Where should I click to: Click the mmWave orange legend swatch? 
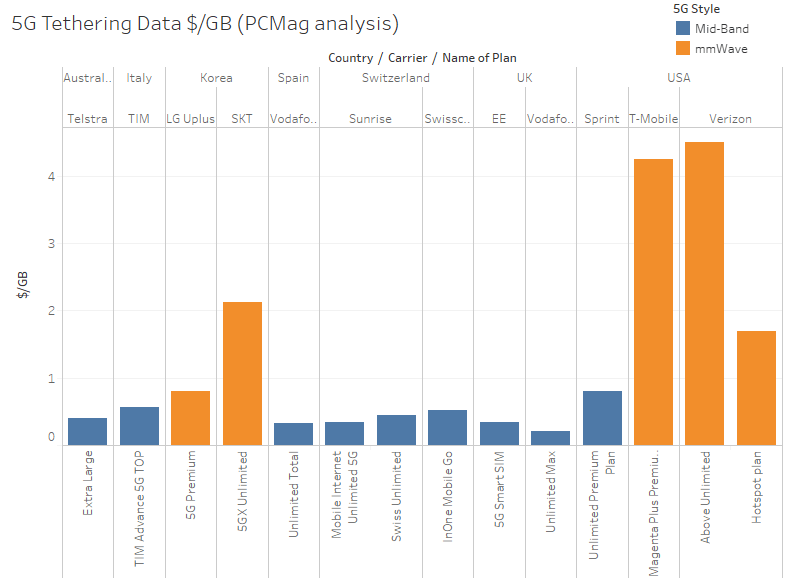point(682,48)
